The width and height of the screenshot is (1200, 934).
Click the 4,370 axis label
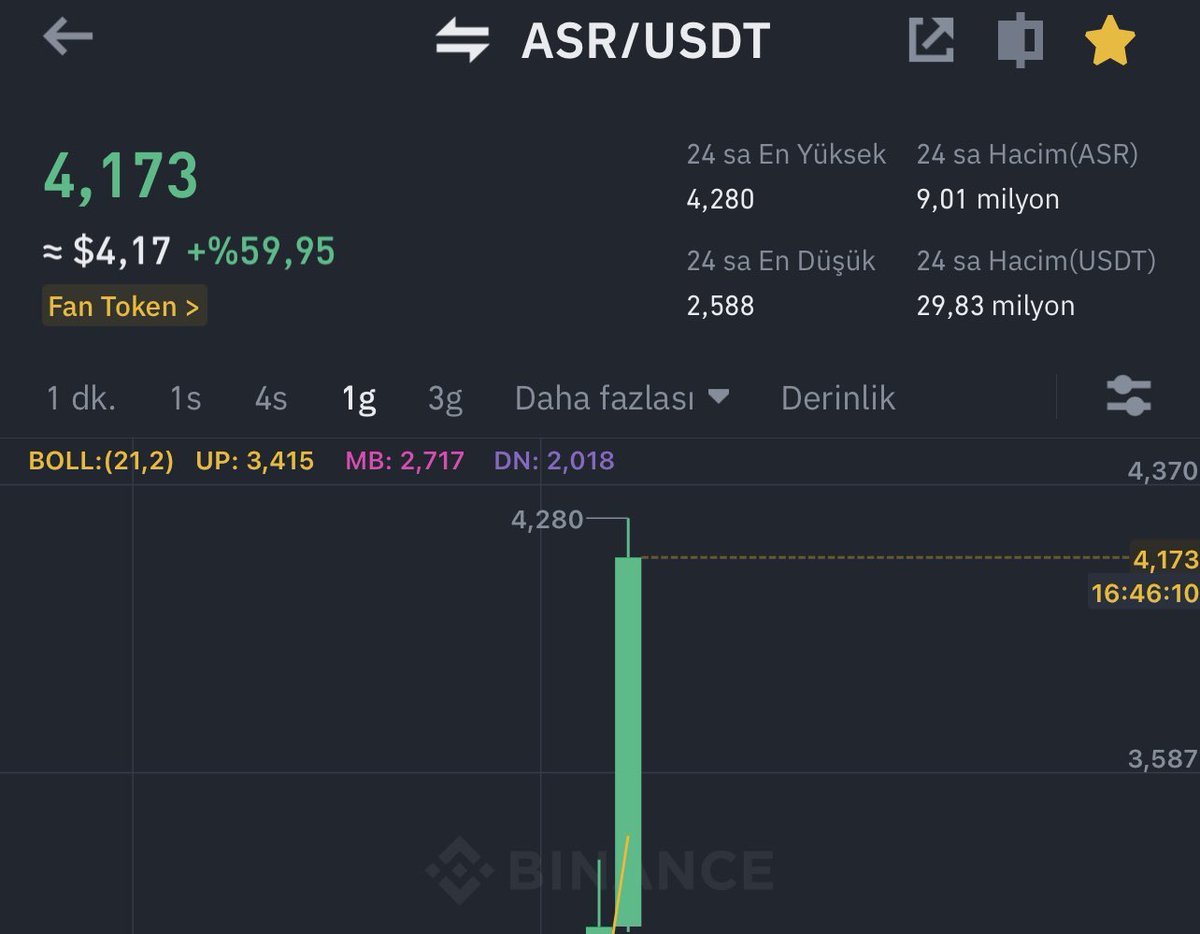click(1163, 471)
